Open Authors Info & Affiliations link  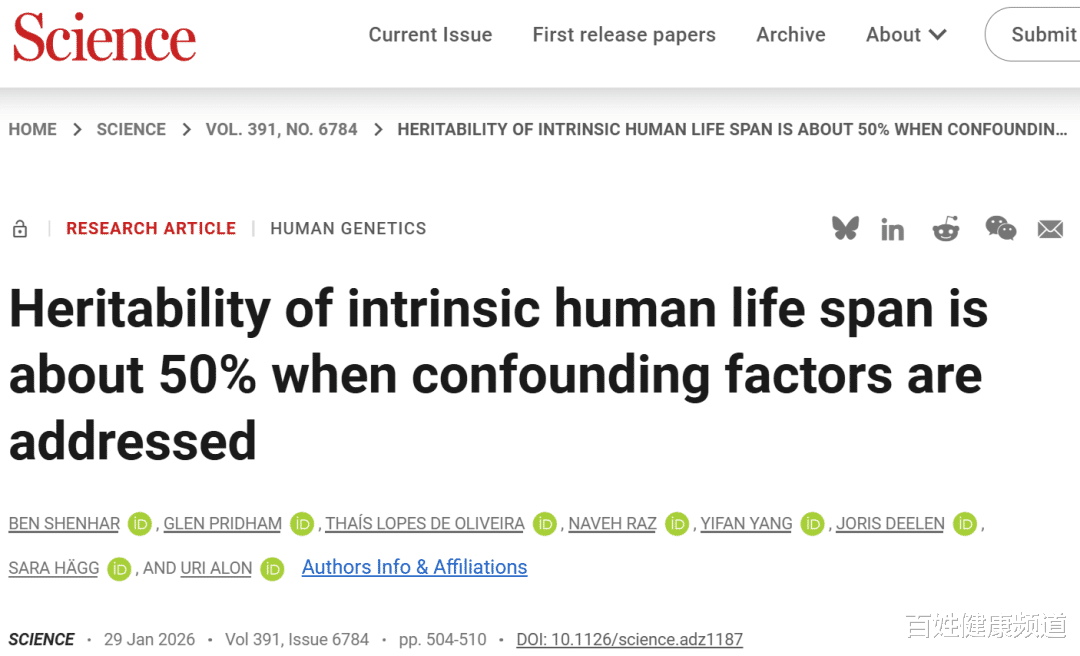click(x=414, y=567)
